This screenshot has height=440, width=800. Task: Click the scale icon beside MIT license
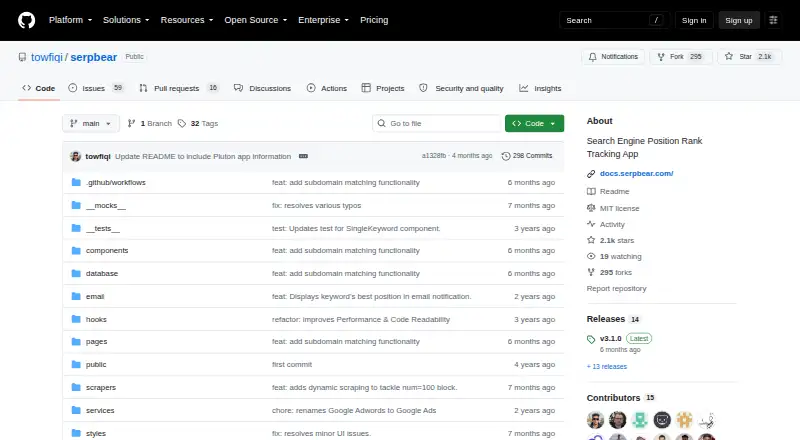tap(591, 208)
